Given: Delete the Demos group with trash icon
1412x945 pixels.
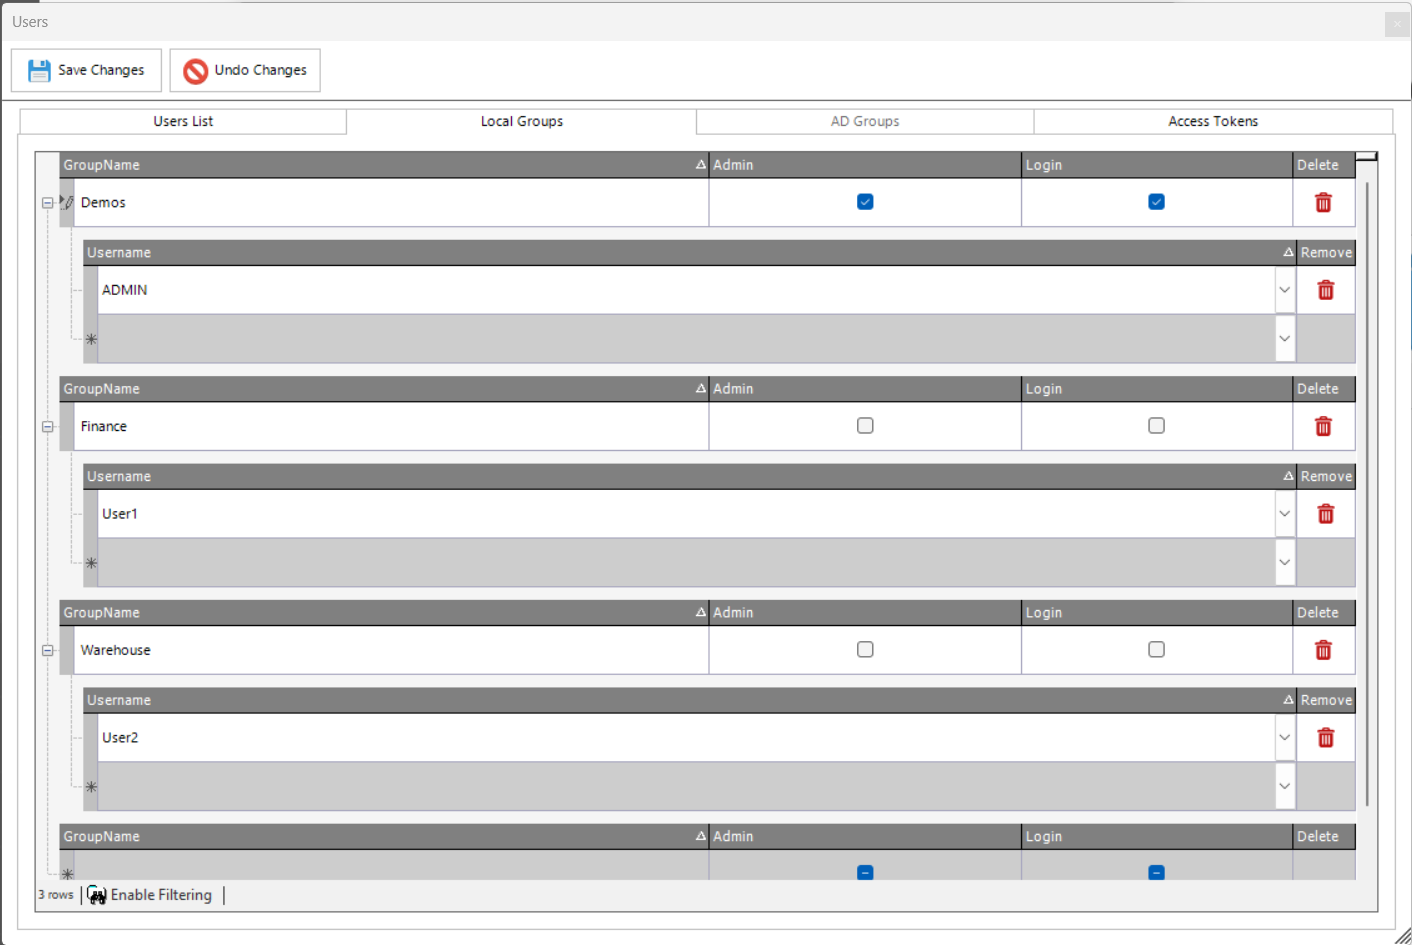Looking at the screenshot, I should pyautogui.click(x=1323, y=203).
